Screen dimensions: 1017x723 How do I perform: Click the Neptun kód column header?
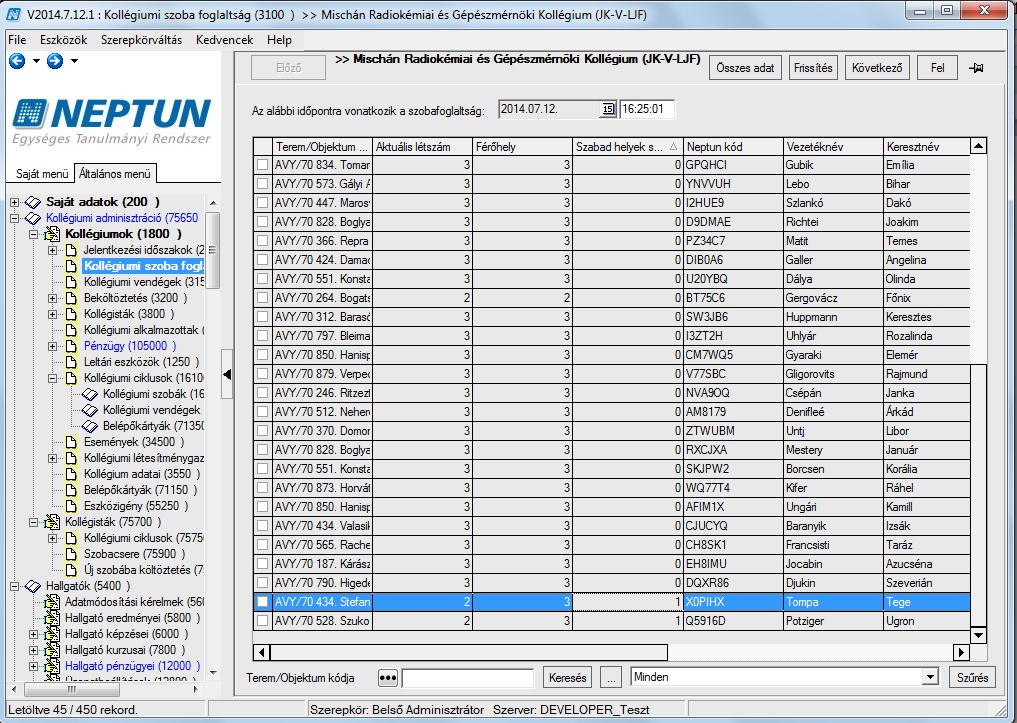[733, 147]
